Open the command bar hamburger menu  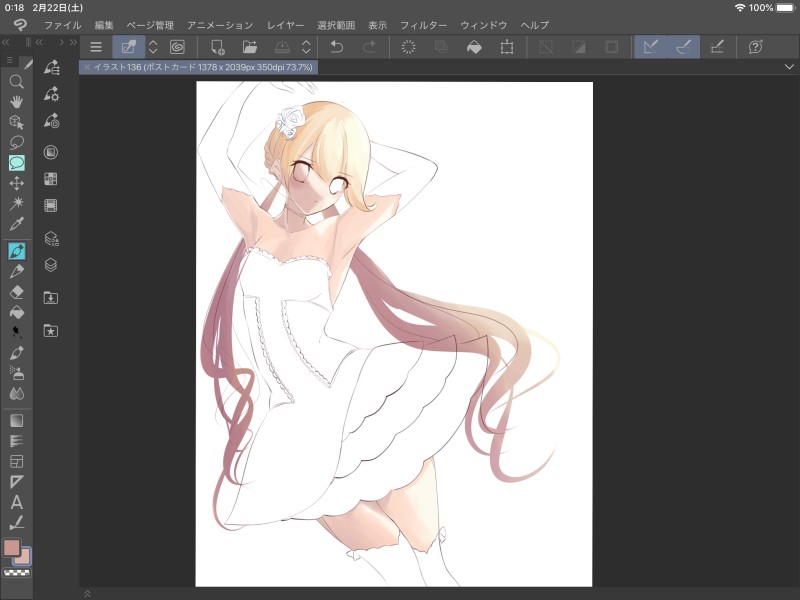[x=96, y=47]
